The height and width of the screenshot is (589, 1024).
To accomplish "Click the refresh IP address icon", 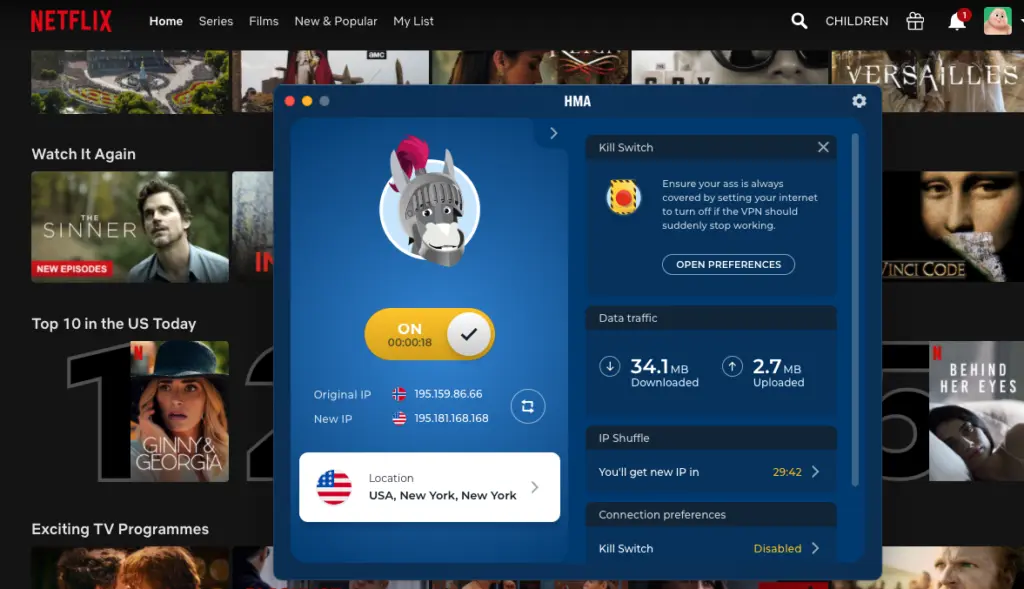I will 528,406.
